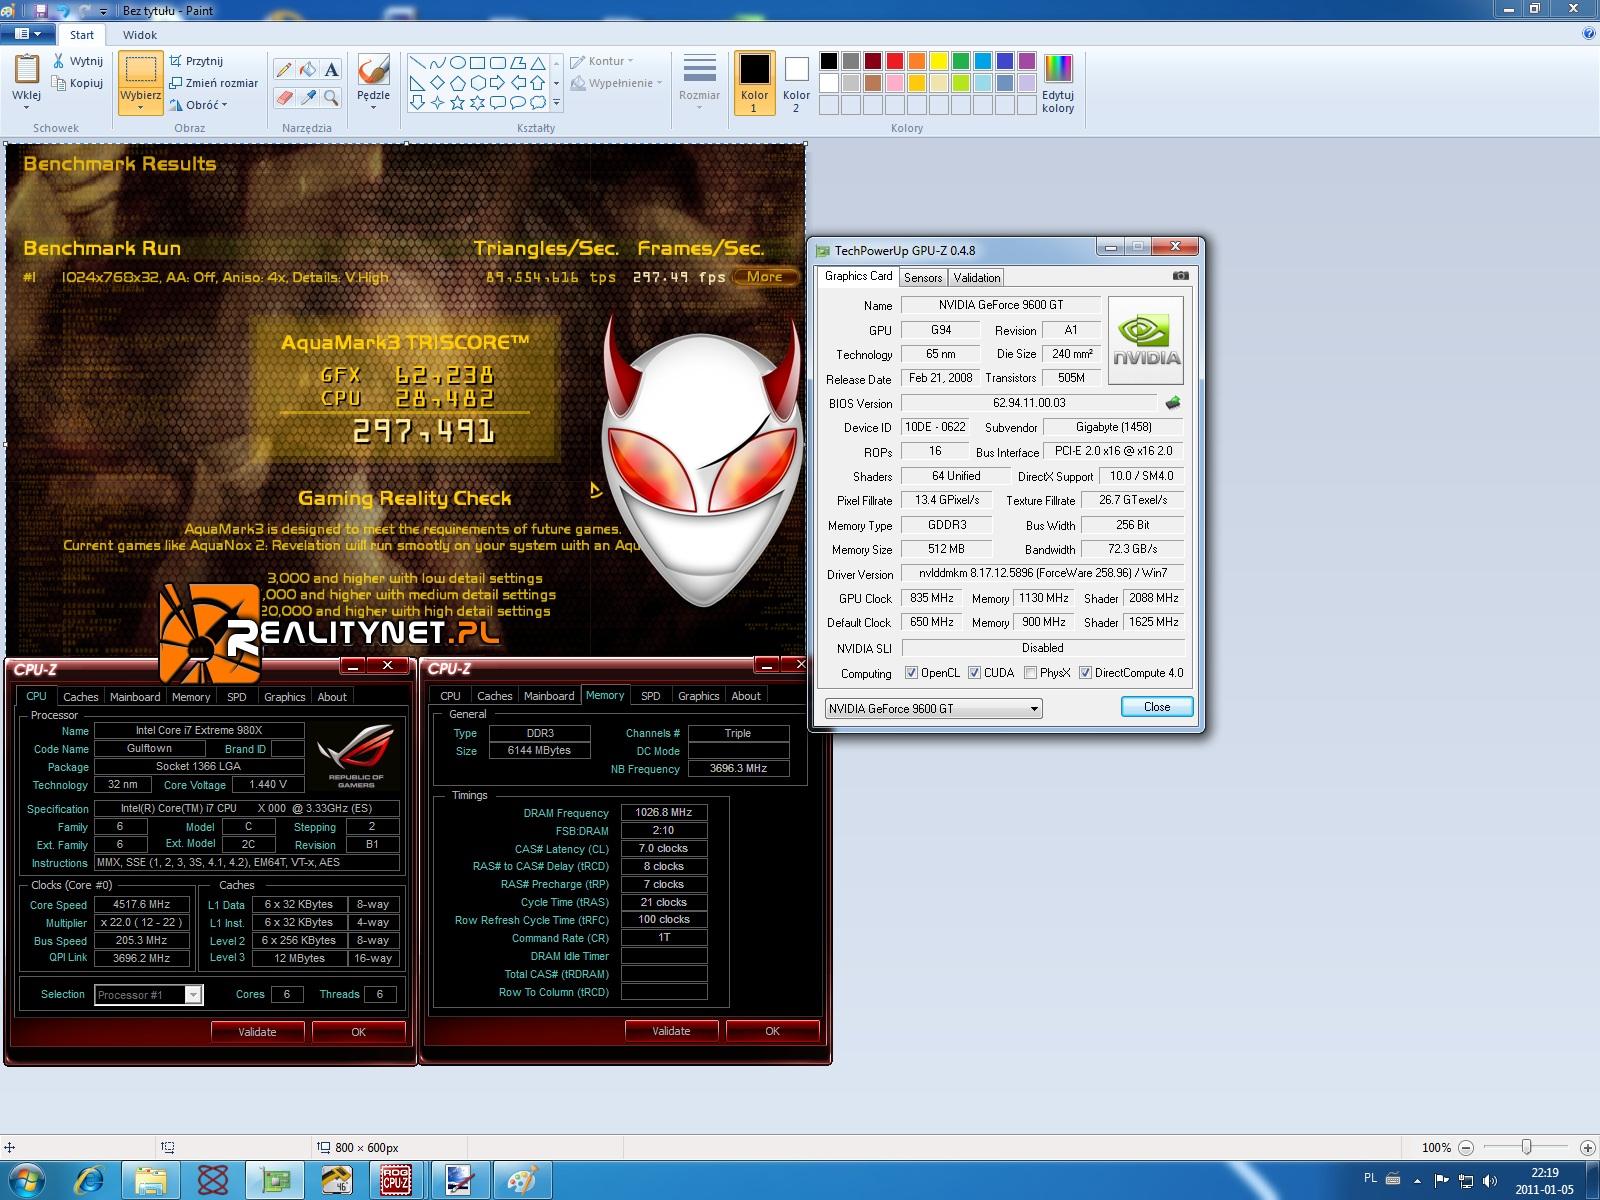
Task: Click the BIOS save icon in GPU-Z
Action: (1173, 403)
